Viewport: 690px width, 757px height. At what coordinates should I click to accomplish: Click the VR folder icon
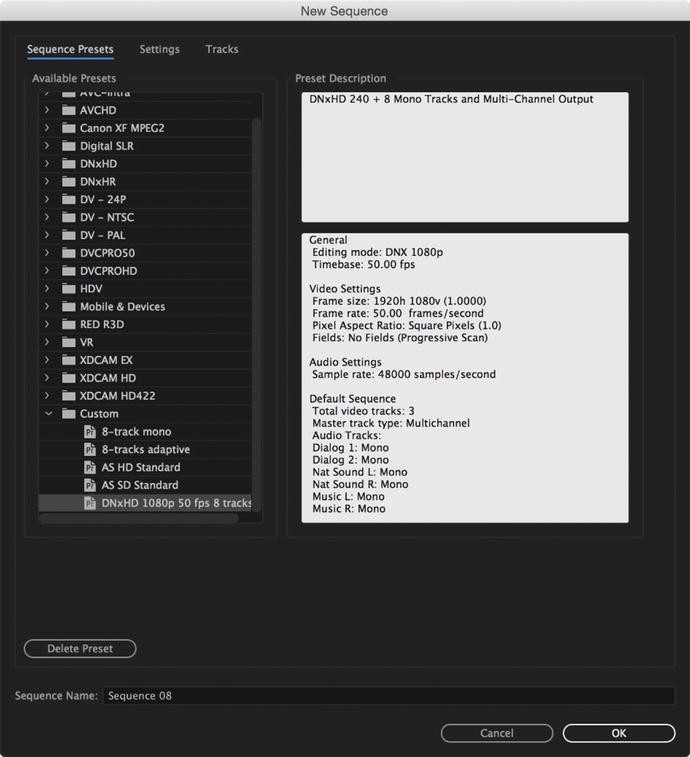pos(69,343)
